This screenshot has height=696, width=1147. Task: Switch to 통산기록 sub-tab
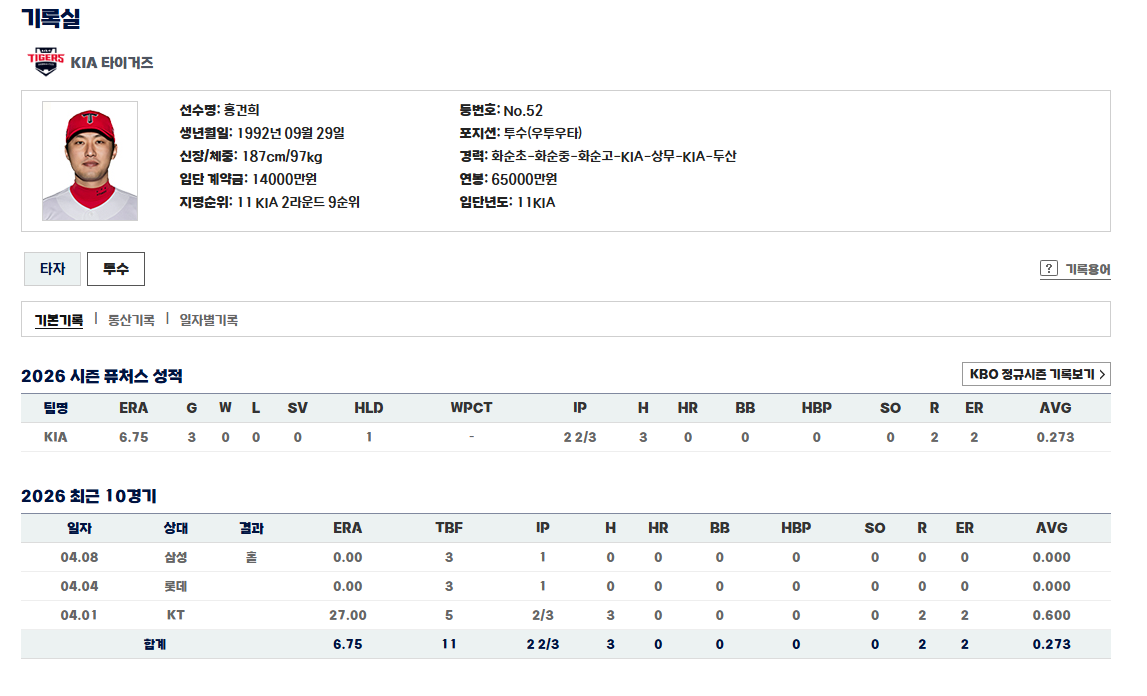[131, 320]
